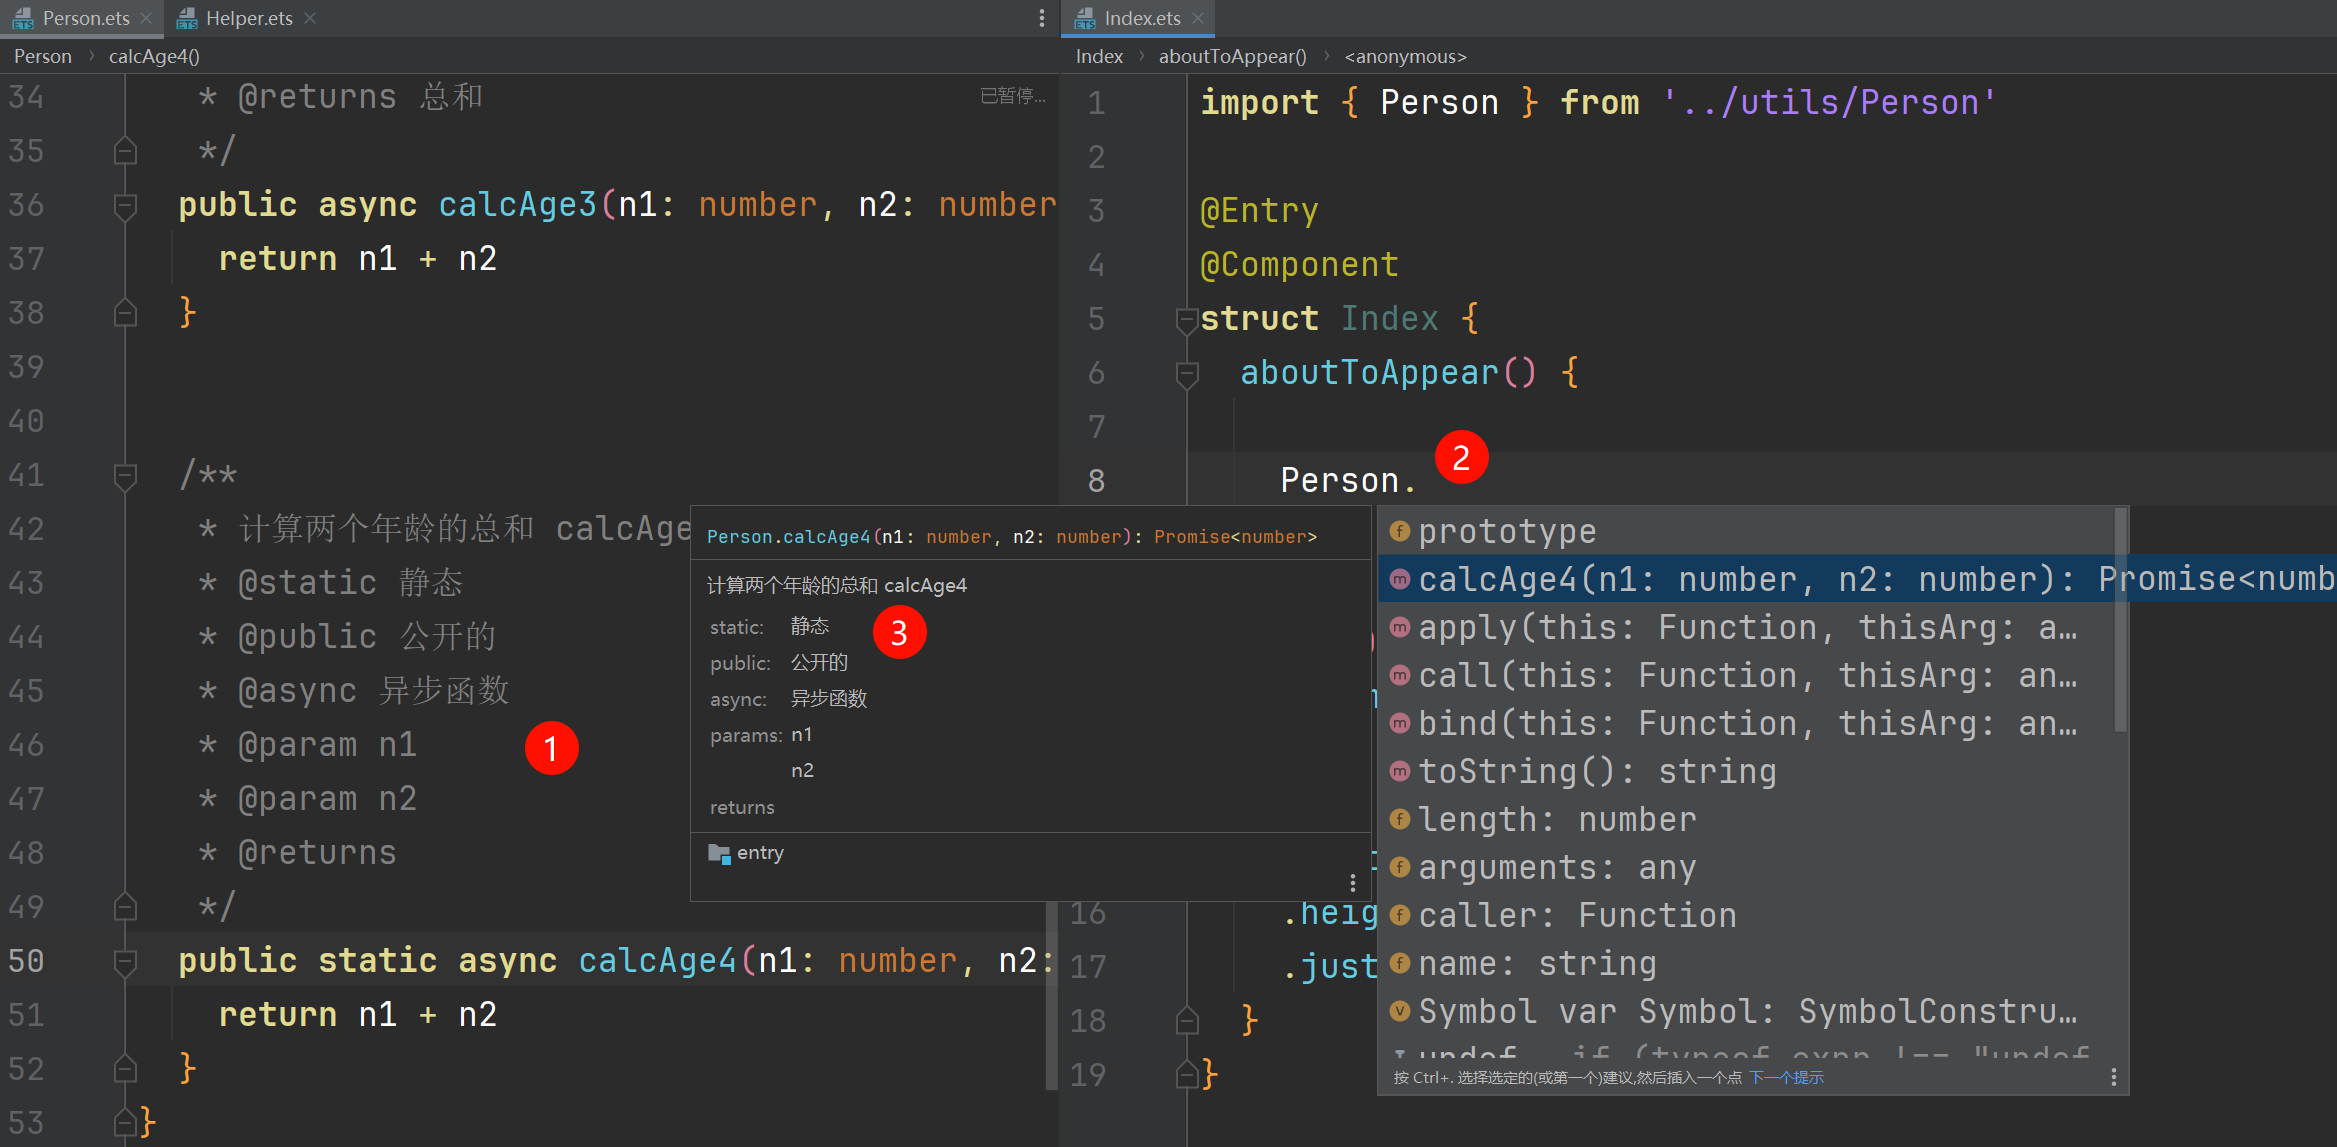Open the left editor tabs more-options menu

click(x=1042, y=18)
